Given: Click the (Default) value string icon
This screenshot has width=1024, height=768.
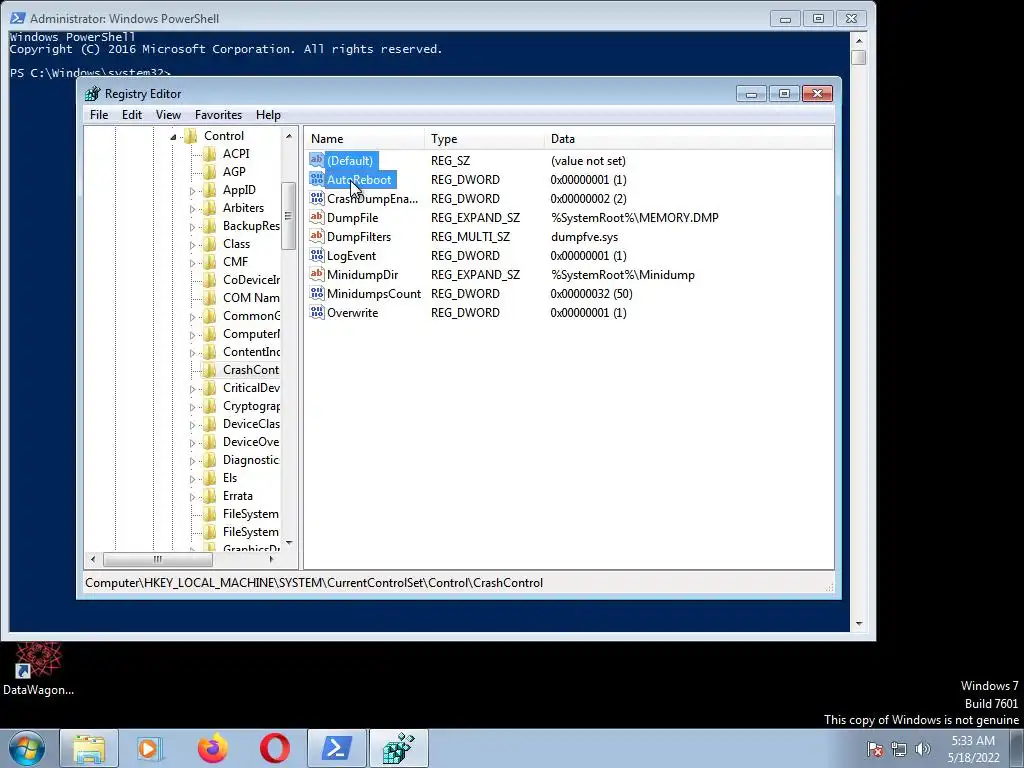Looking at the screenshot, I should click(317, 160).
